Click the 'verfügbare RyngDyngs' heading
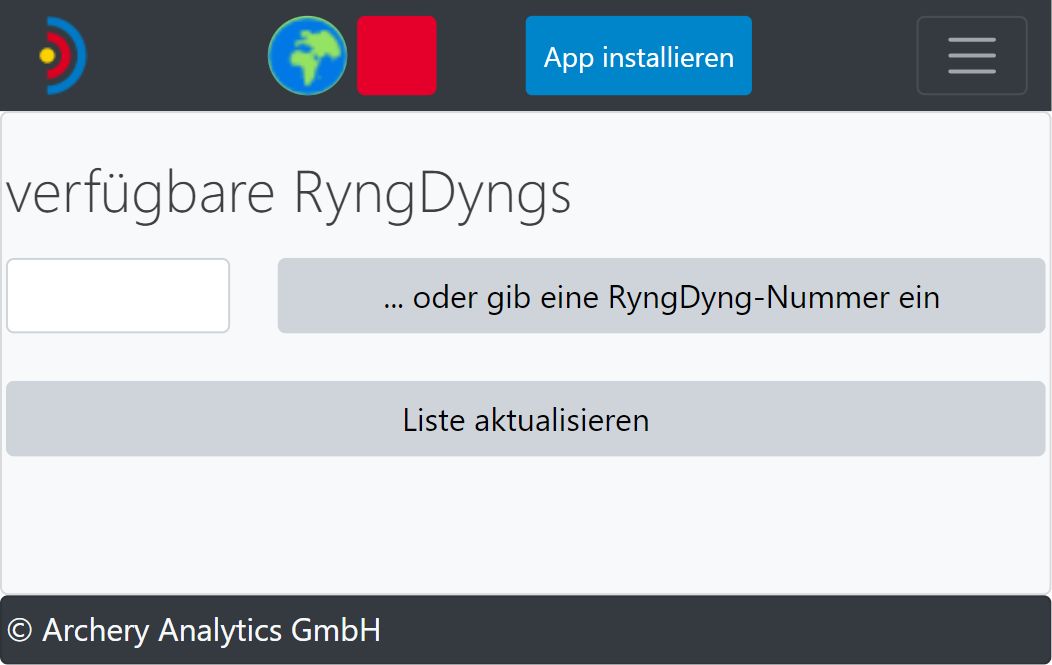The height and width of the screenshot is (665, 1052). (x=289, y=194)
